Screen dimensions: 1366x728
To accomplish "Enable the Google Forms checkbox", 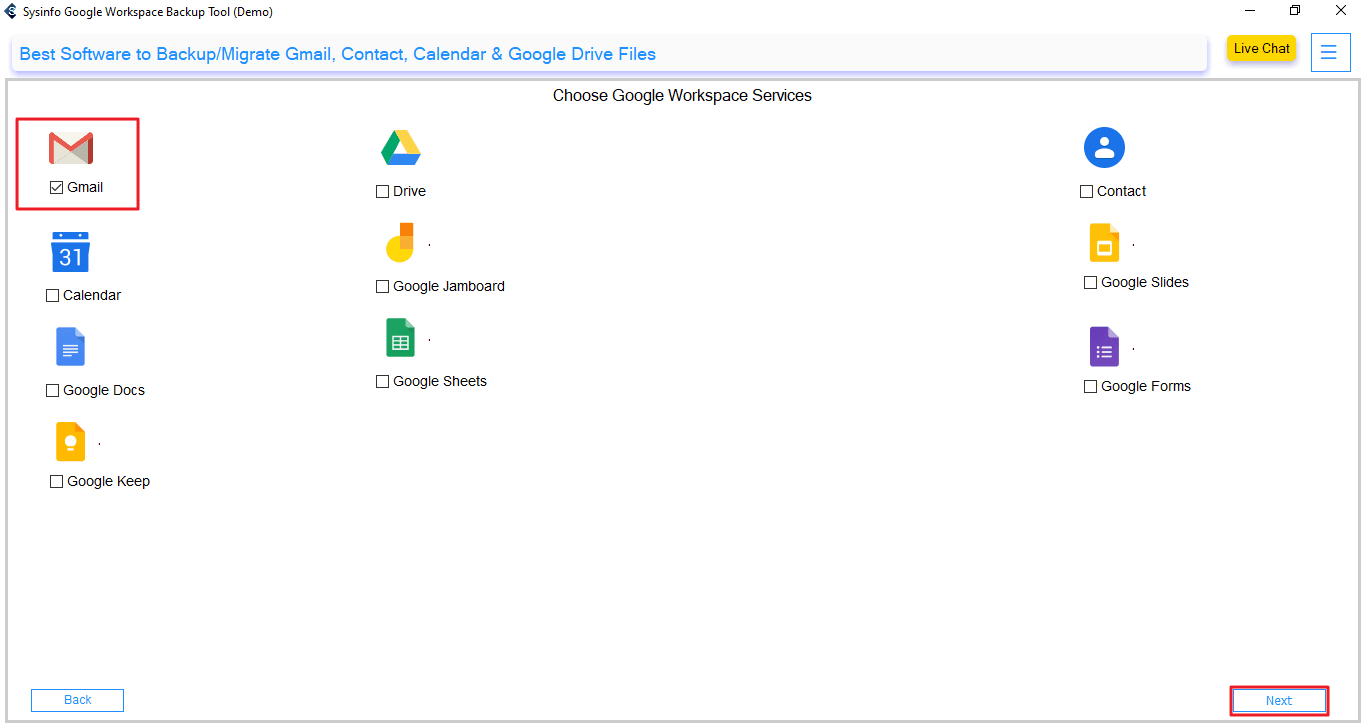I will pyautogui.click(x=1091, y=387).
